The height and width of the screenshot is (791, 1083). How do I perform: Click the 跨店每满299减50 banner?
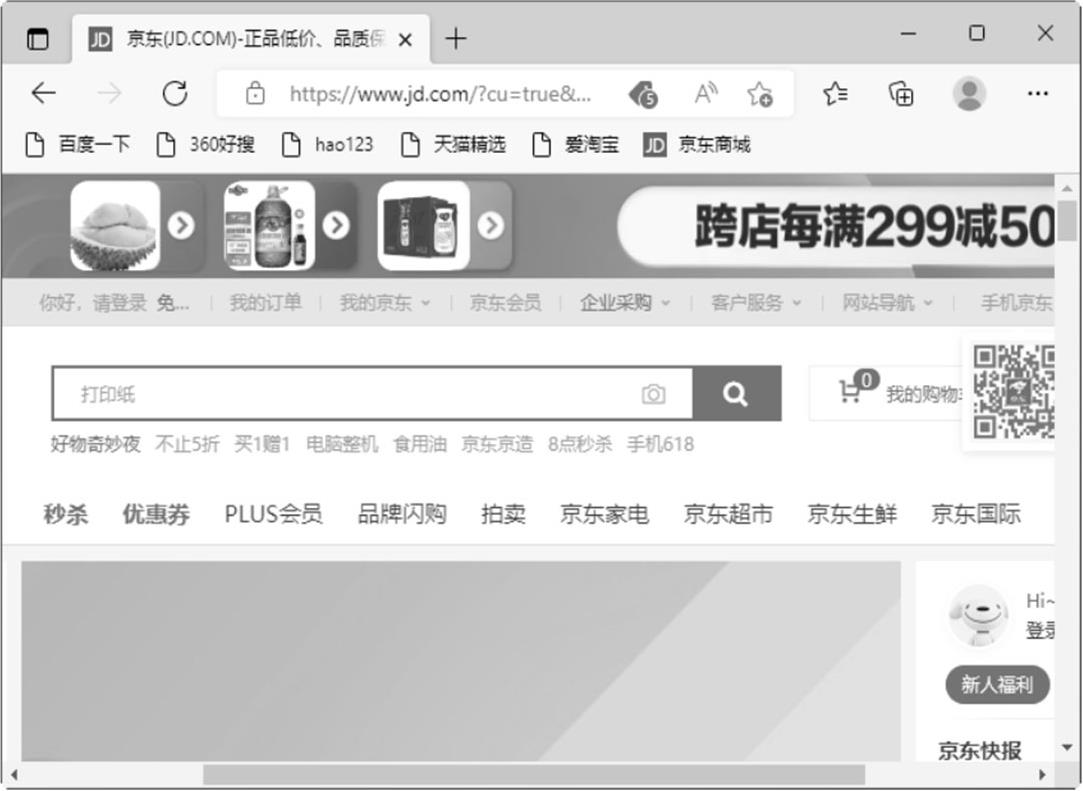(x=836, y=227)
